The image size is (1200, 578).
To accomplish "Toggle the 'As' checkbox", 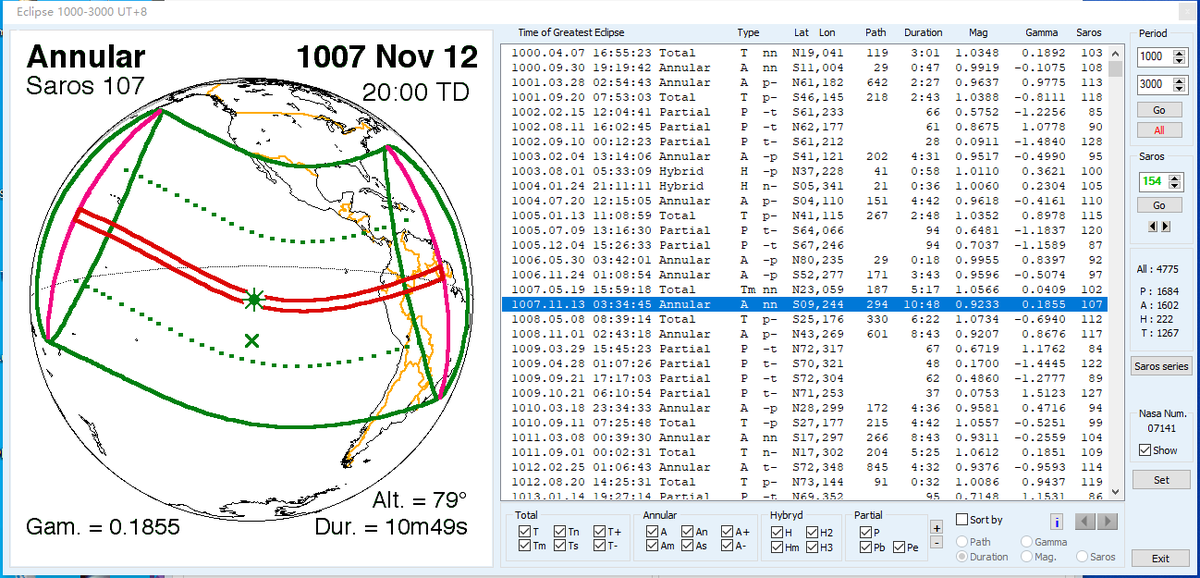I will (x=687, y=547).
